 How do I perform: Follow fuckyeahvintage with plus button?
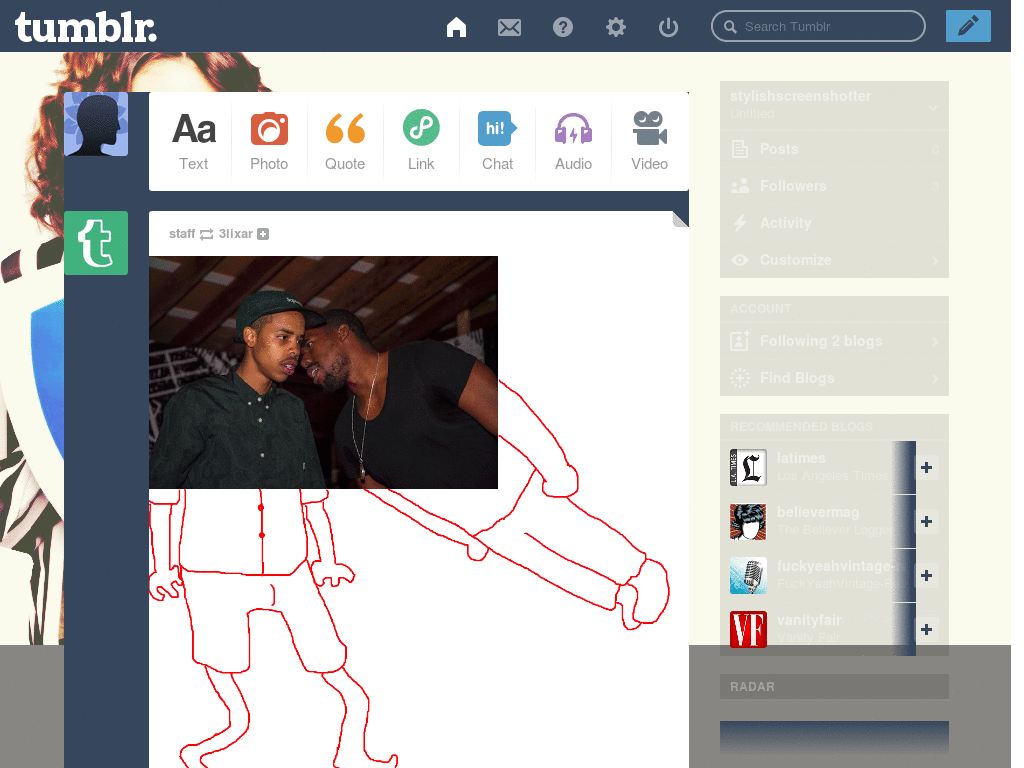click(926, 575)
